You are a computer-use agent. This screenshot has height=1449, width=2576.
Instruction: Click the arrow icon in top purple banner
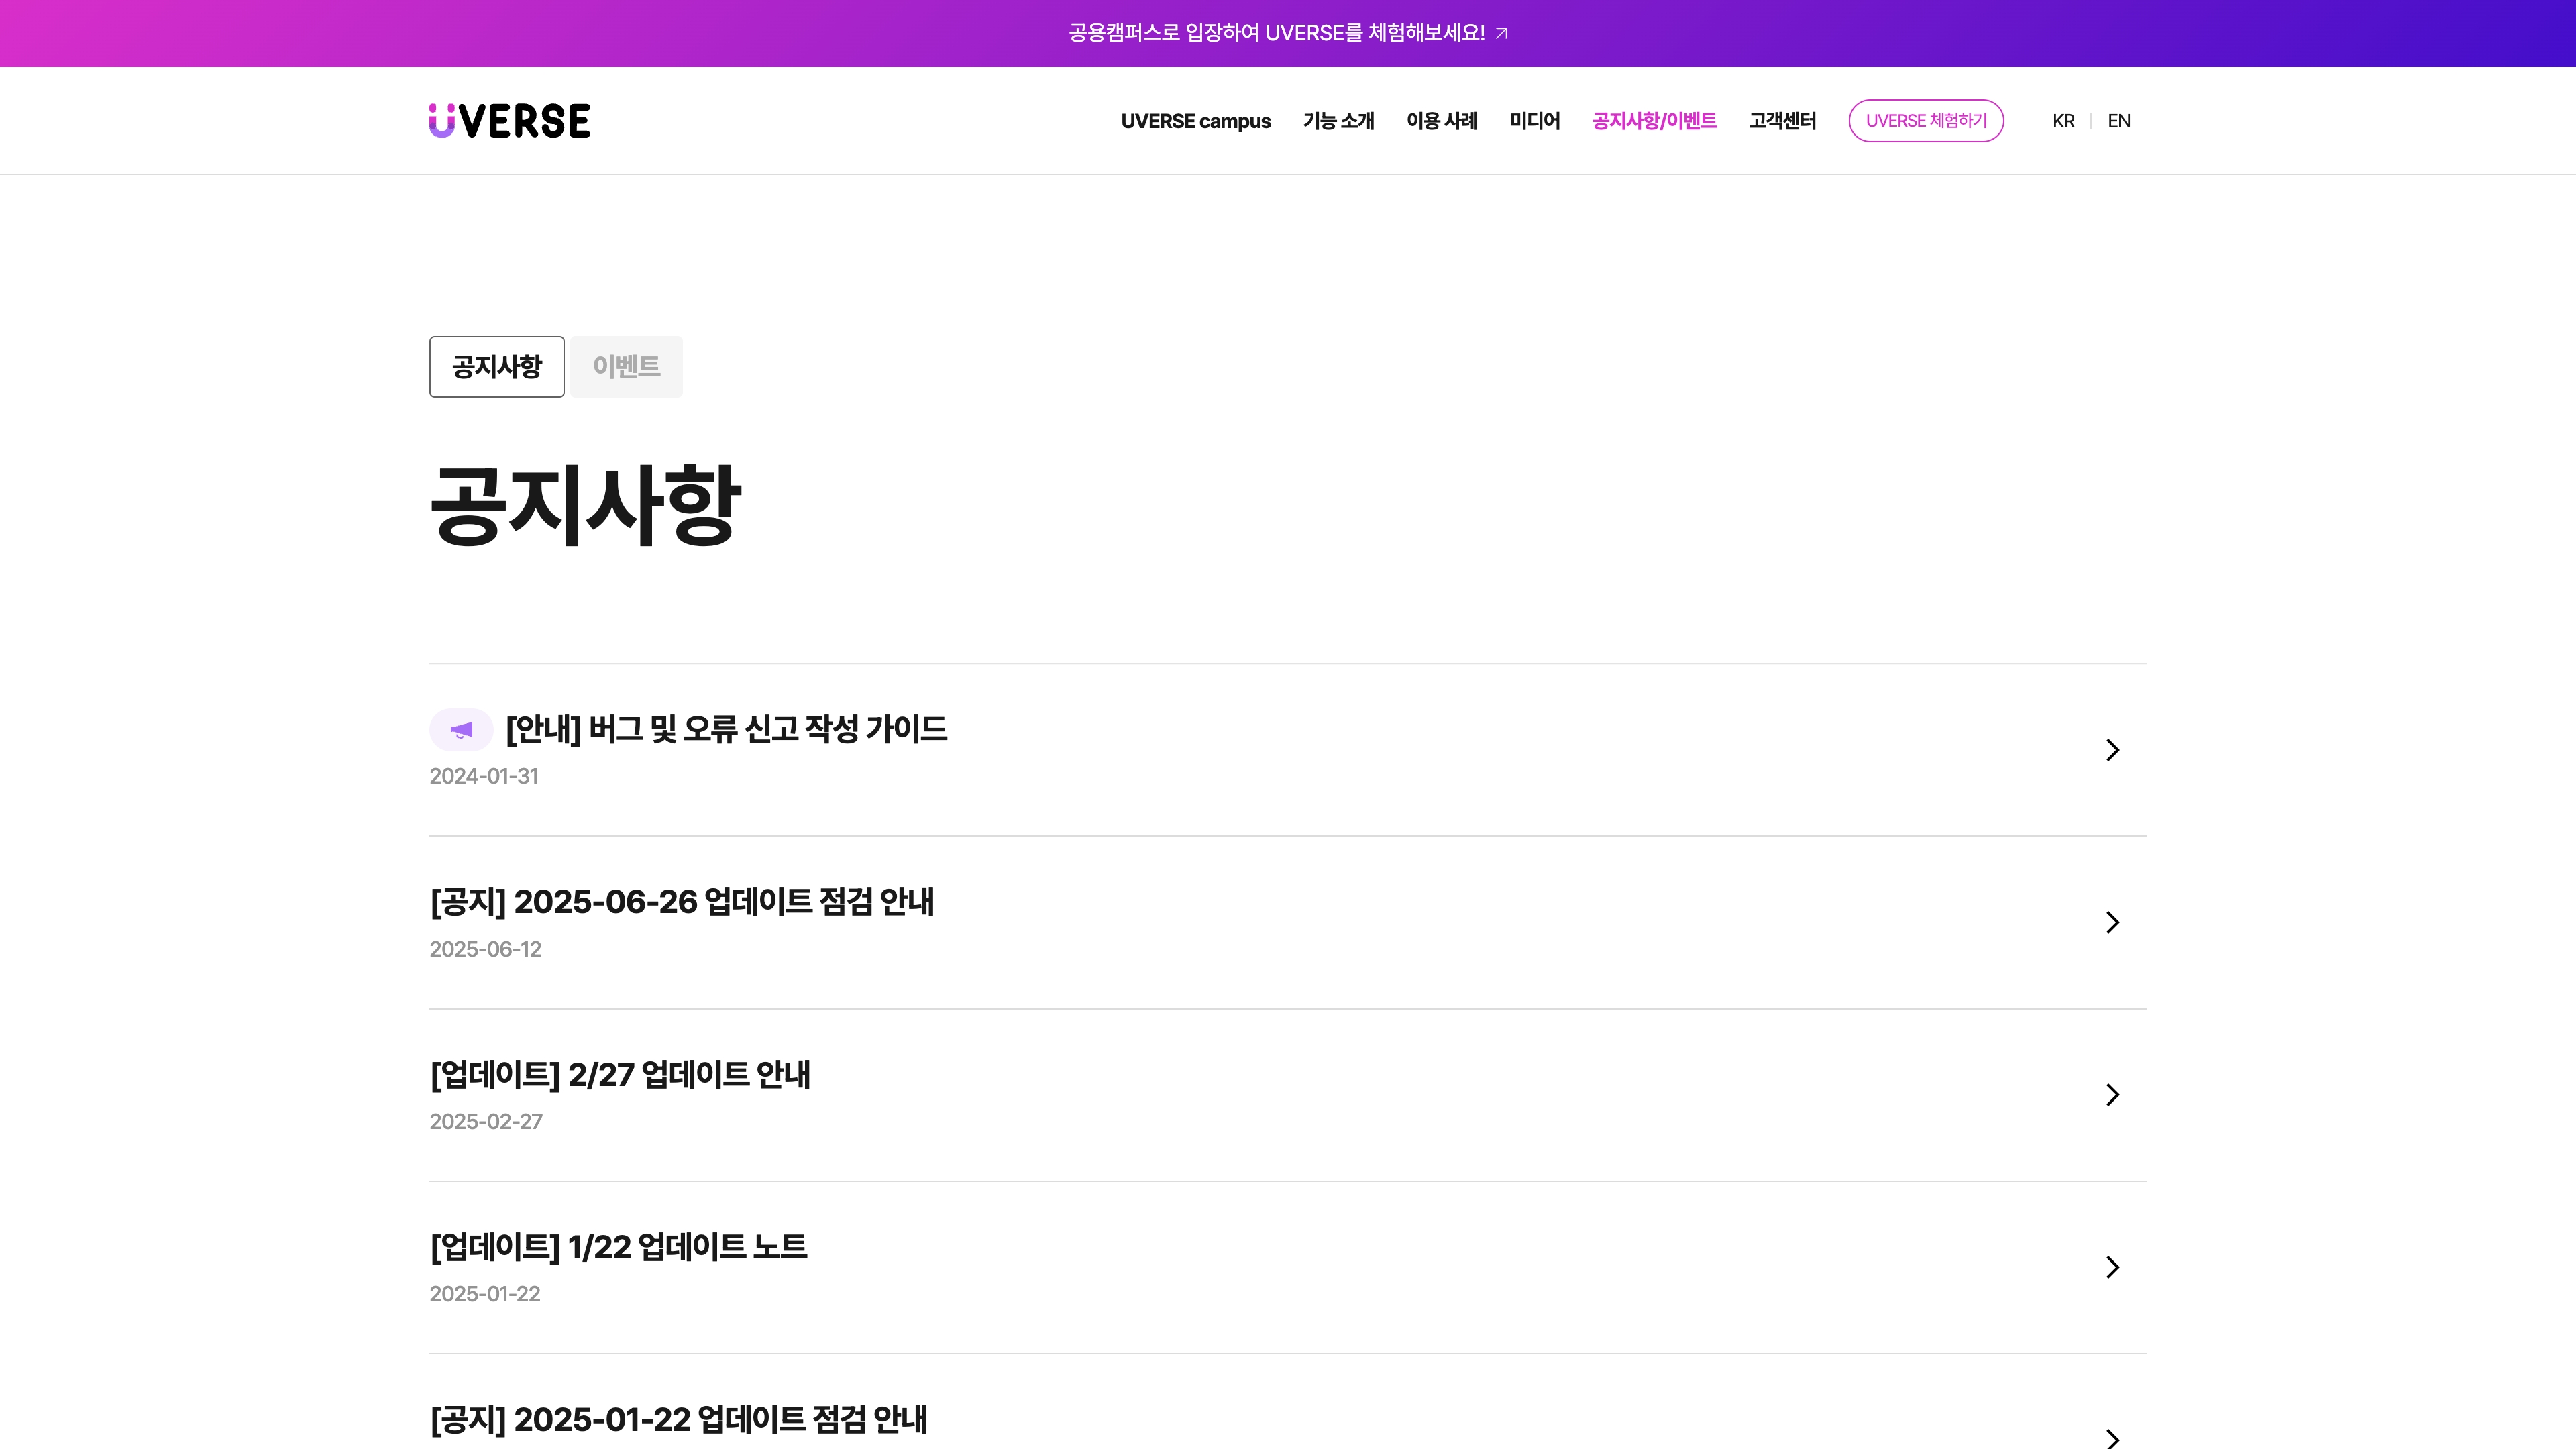(1501, 34)
